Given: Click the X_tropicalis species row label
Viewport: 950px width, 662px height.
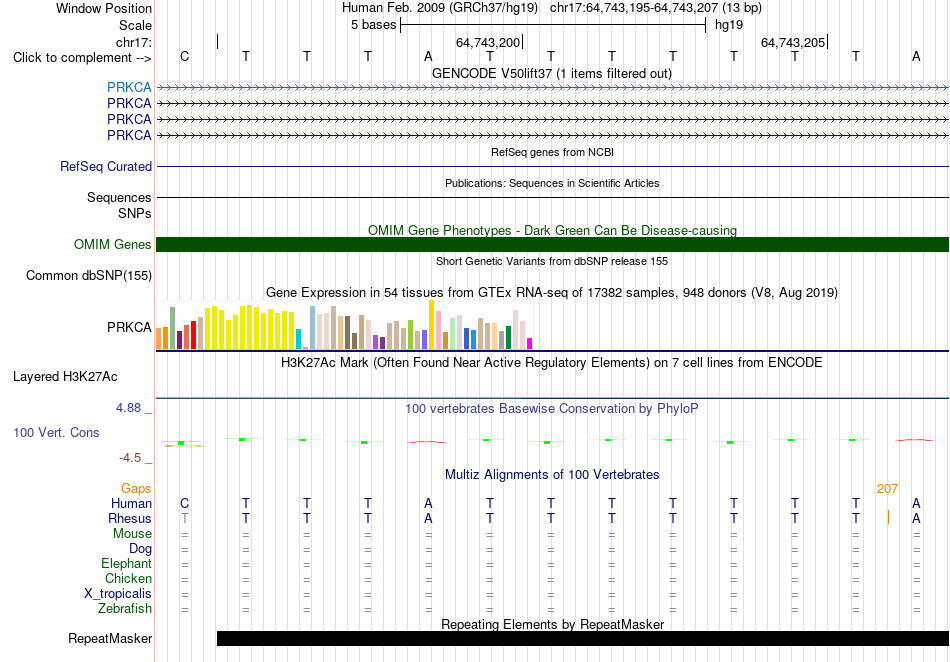Looking at the screenshot, I should click(118, 594).
